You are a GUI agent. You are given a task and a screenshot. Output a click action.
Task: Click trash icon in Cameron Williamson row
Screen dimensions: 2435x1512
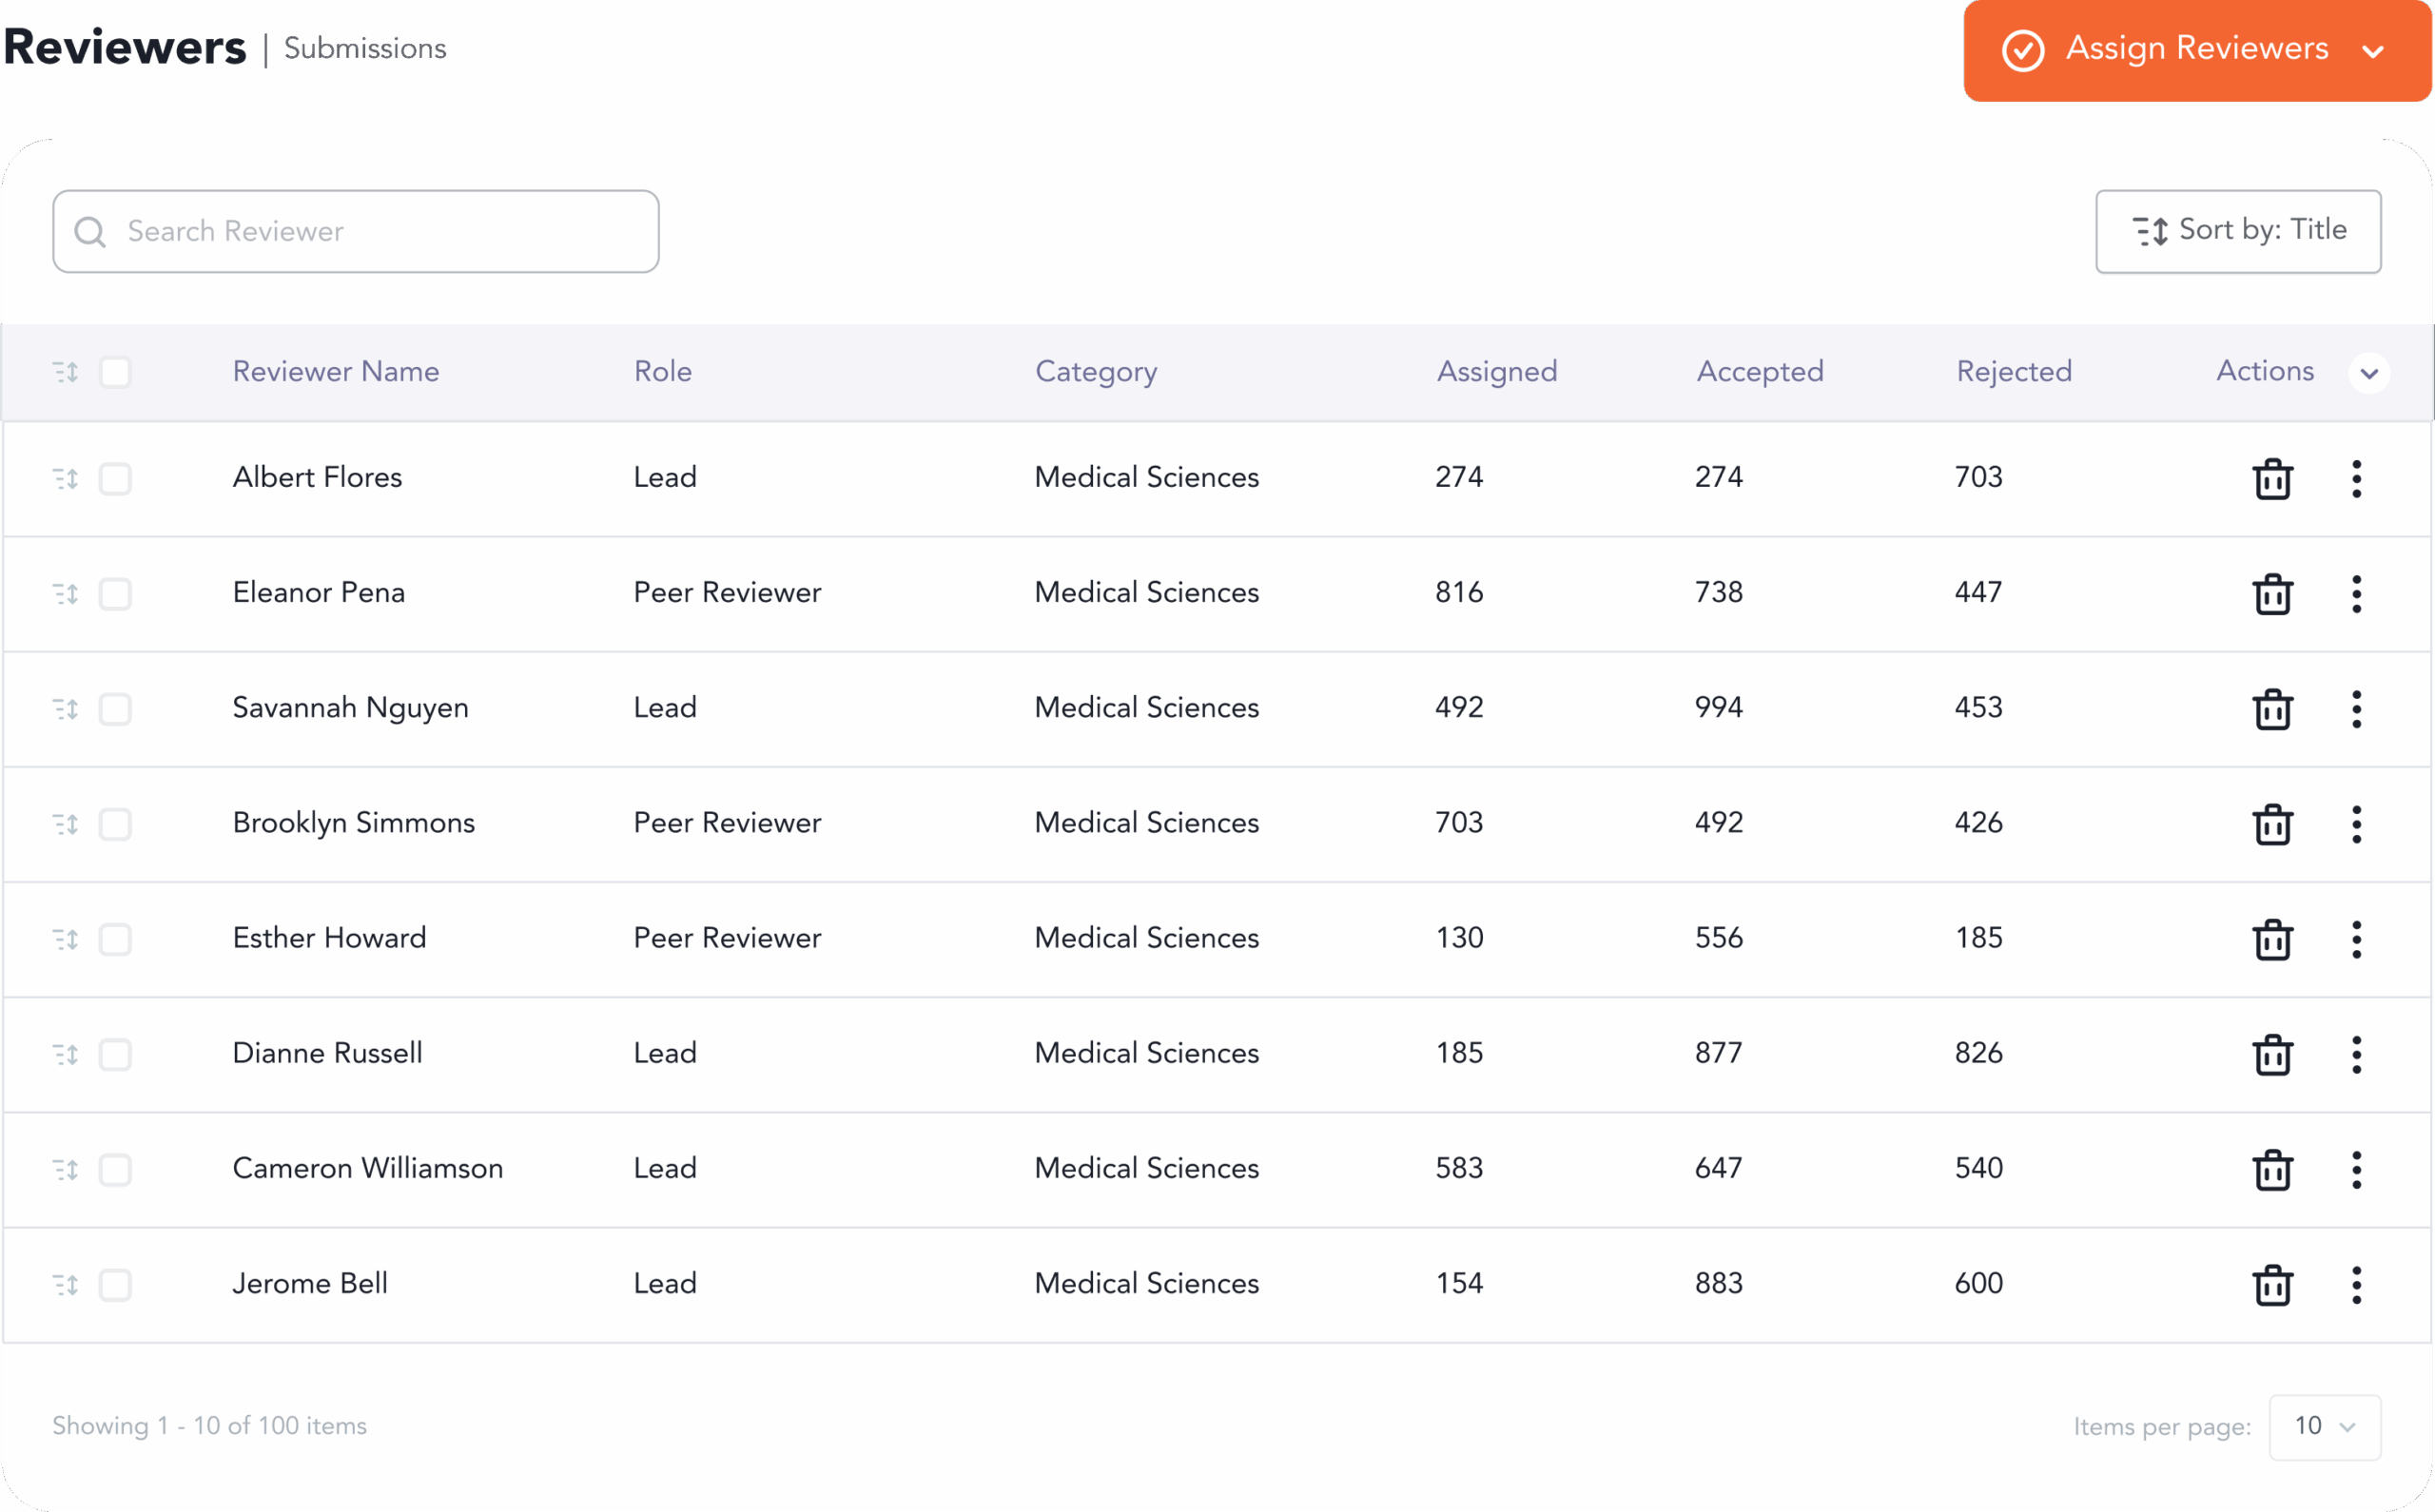click(x=2272, y=1170)
